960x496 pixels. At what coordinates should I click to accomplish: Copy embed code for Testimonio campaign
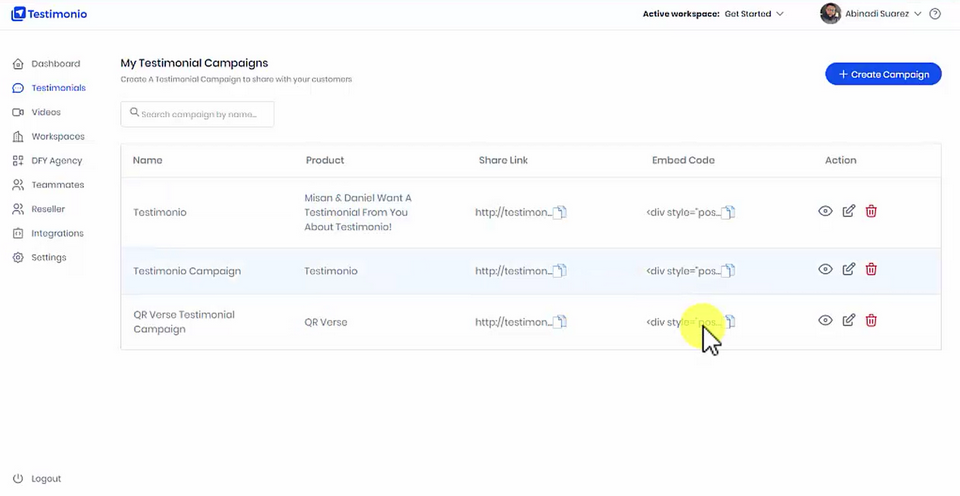[728, 212]
